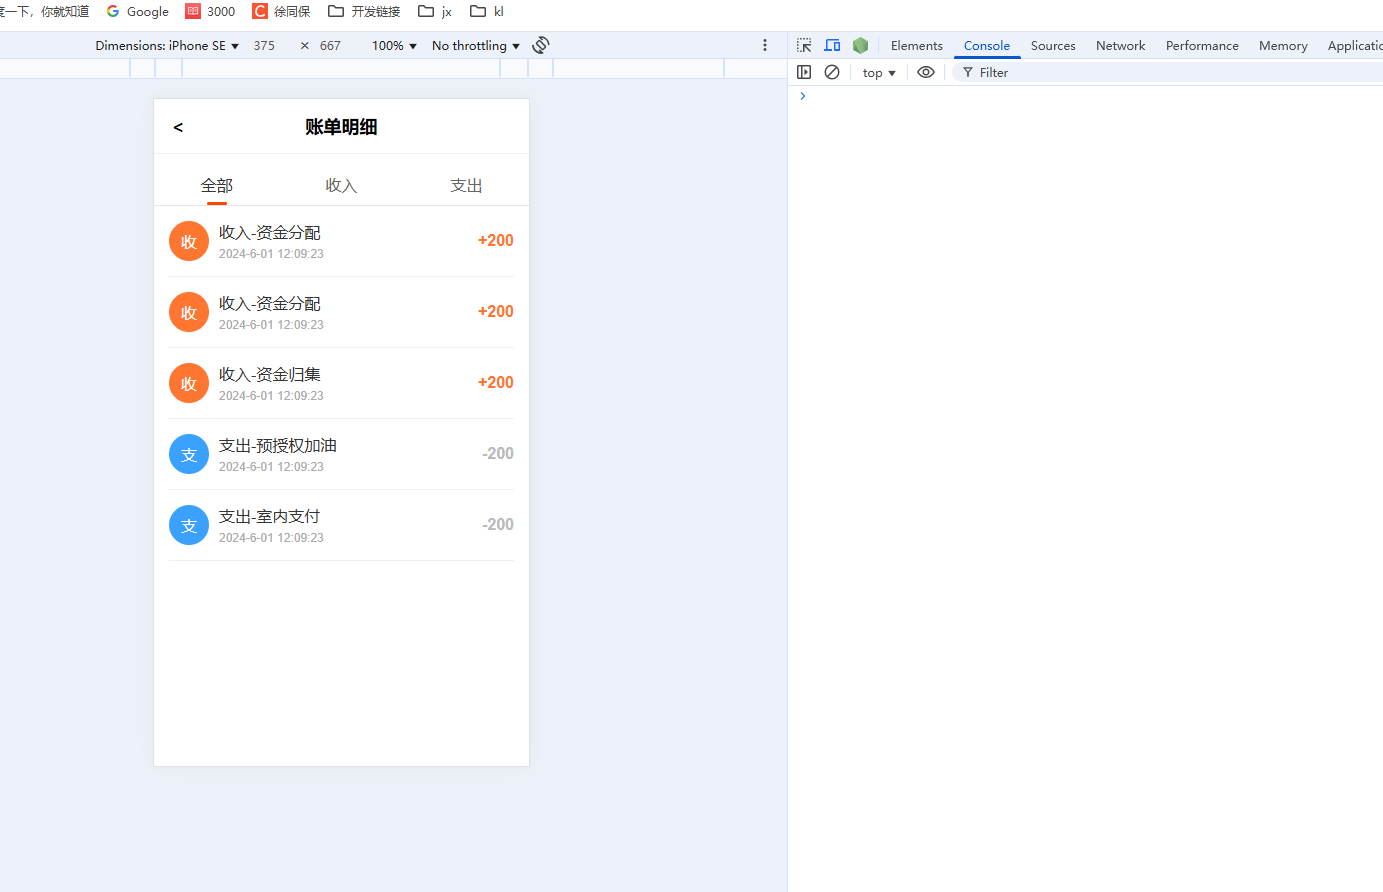
Task: Open the Memory tab
Action: coord(1283,45)
